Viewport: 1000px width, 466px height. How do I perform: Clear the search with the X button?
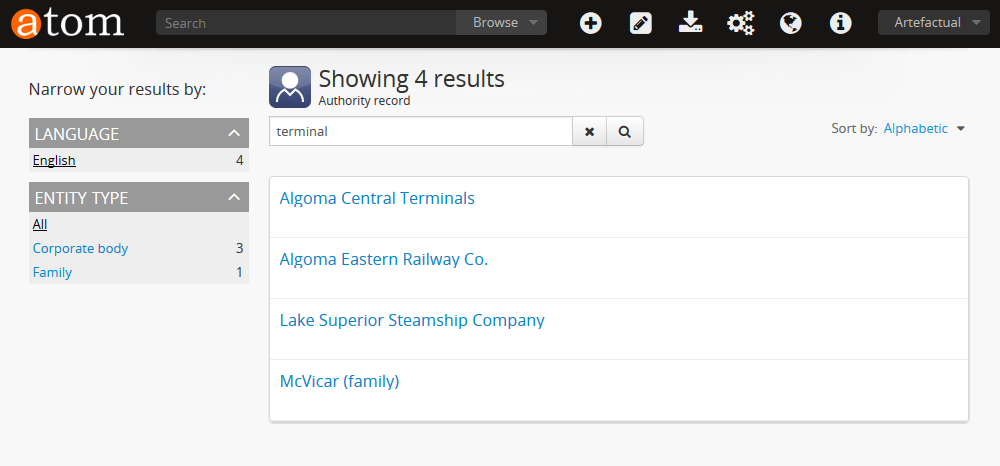[590, 131]
